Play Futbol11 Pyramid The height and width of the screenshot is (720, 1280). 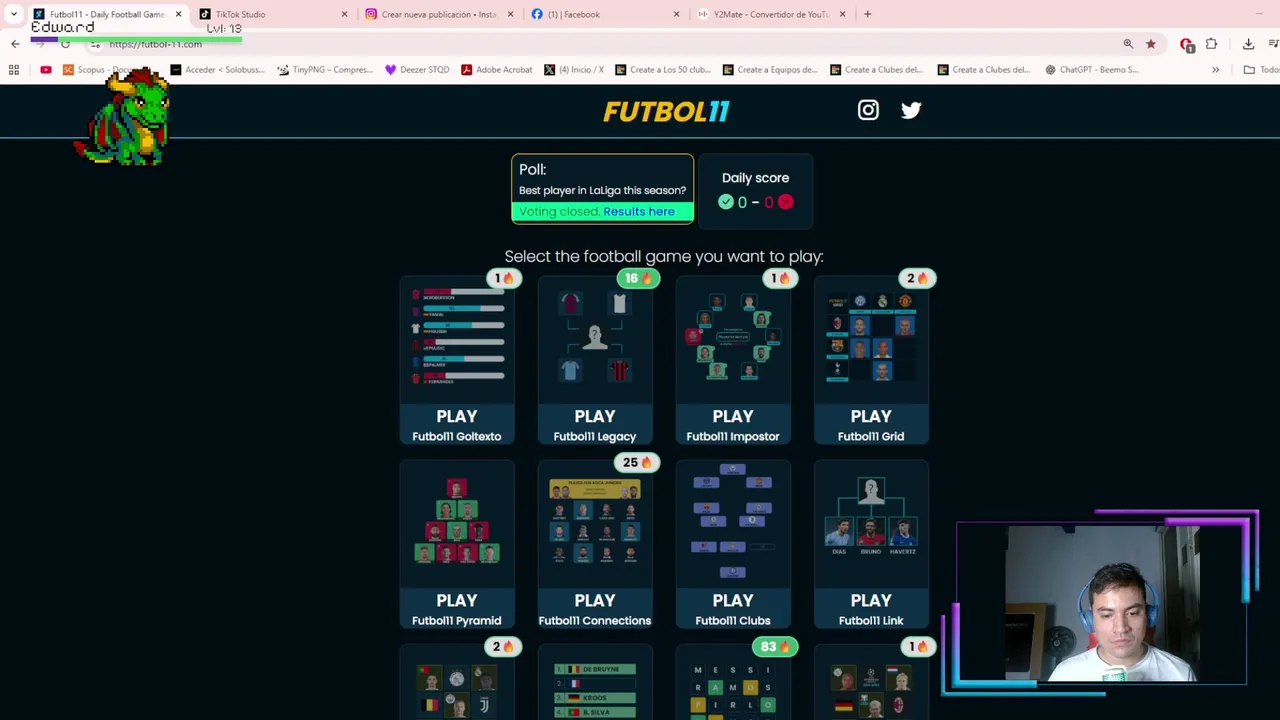pos(457,609)
